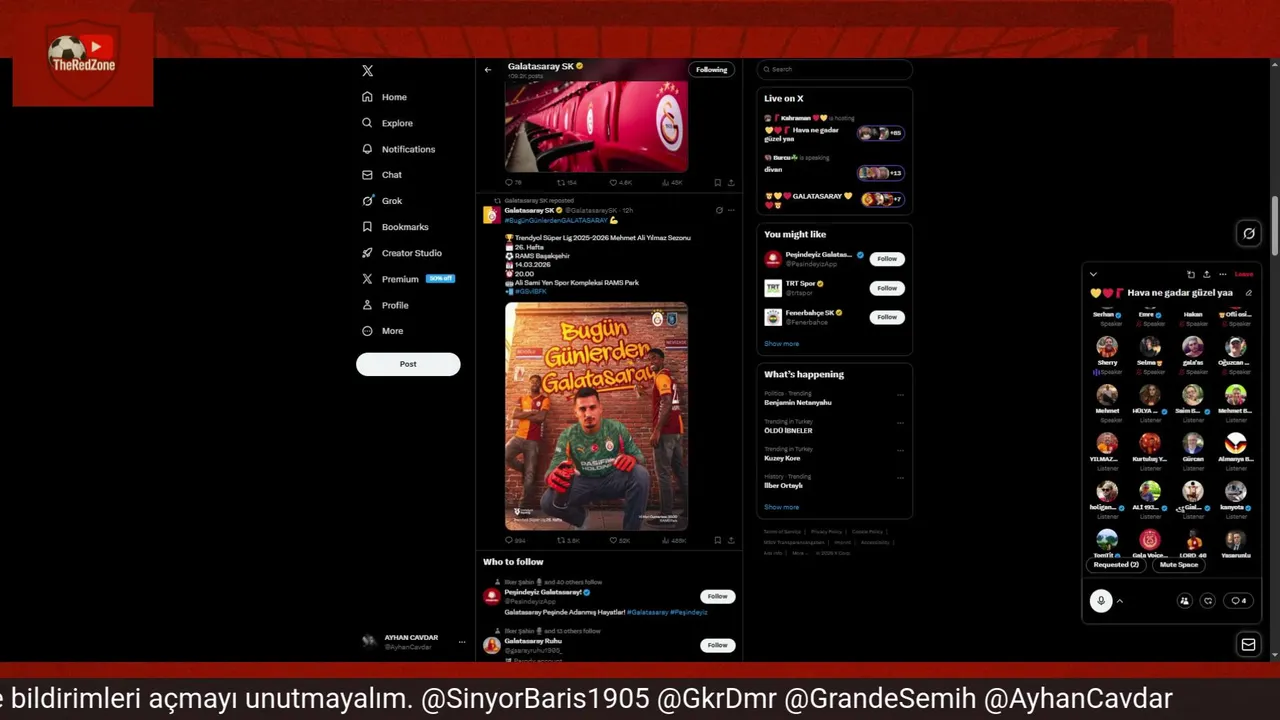The height and width of the screenshot is (720, 1280).
Task: Open the Home page from sidebar
Action: (385, 97)
